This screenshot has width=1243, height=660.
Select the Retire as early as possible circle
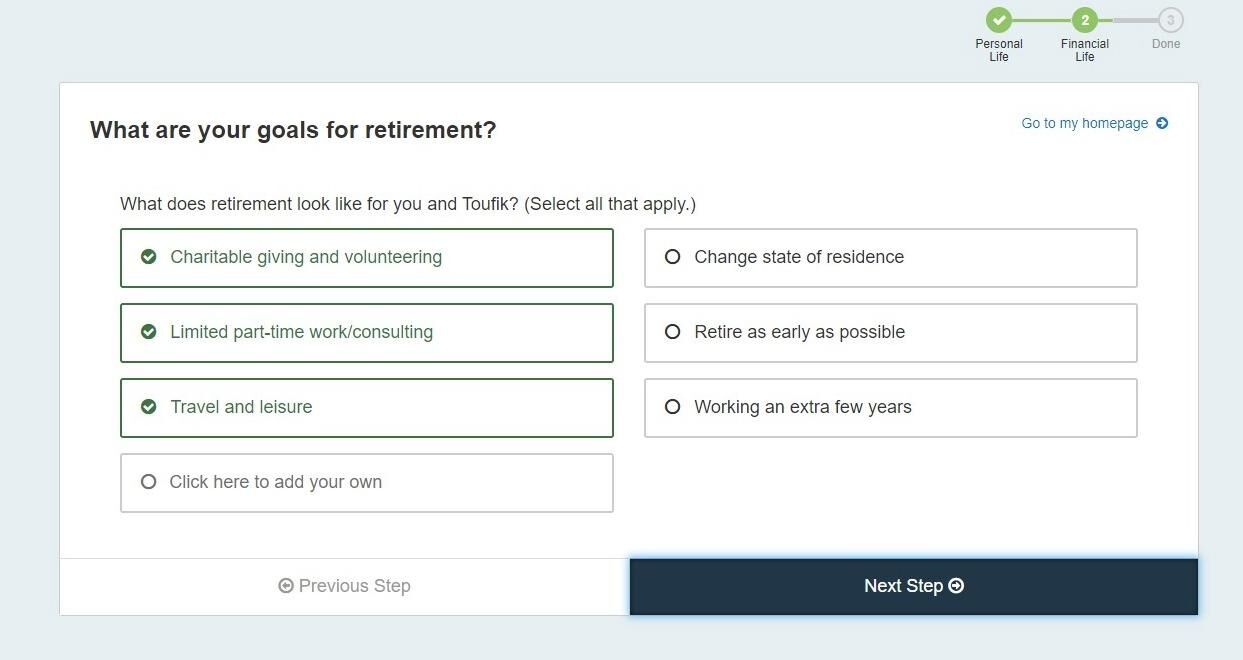click(673, 332)
